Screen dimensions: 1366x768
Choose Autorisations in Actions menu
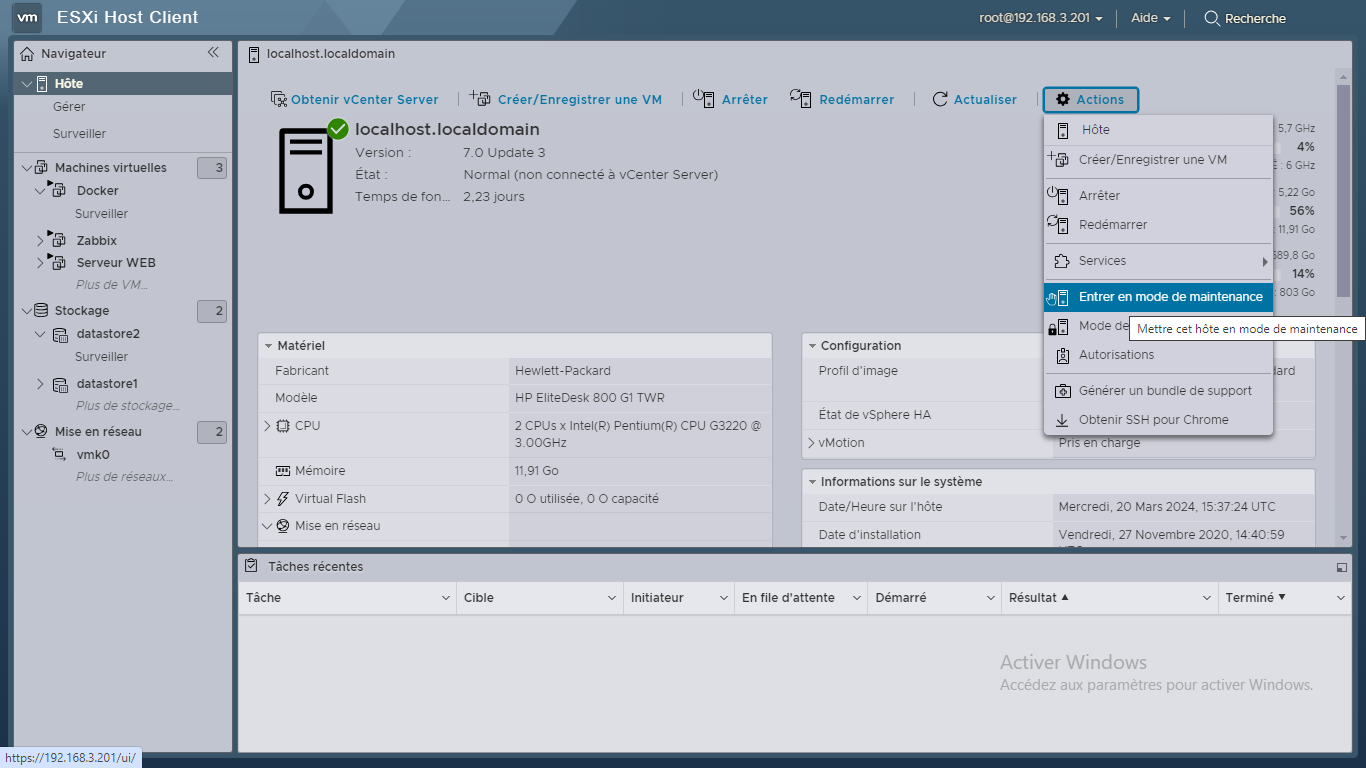(1158, 355)
